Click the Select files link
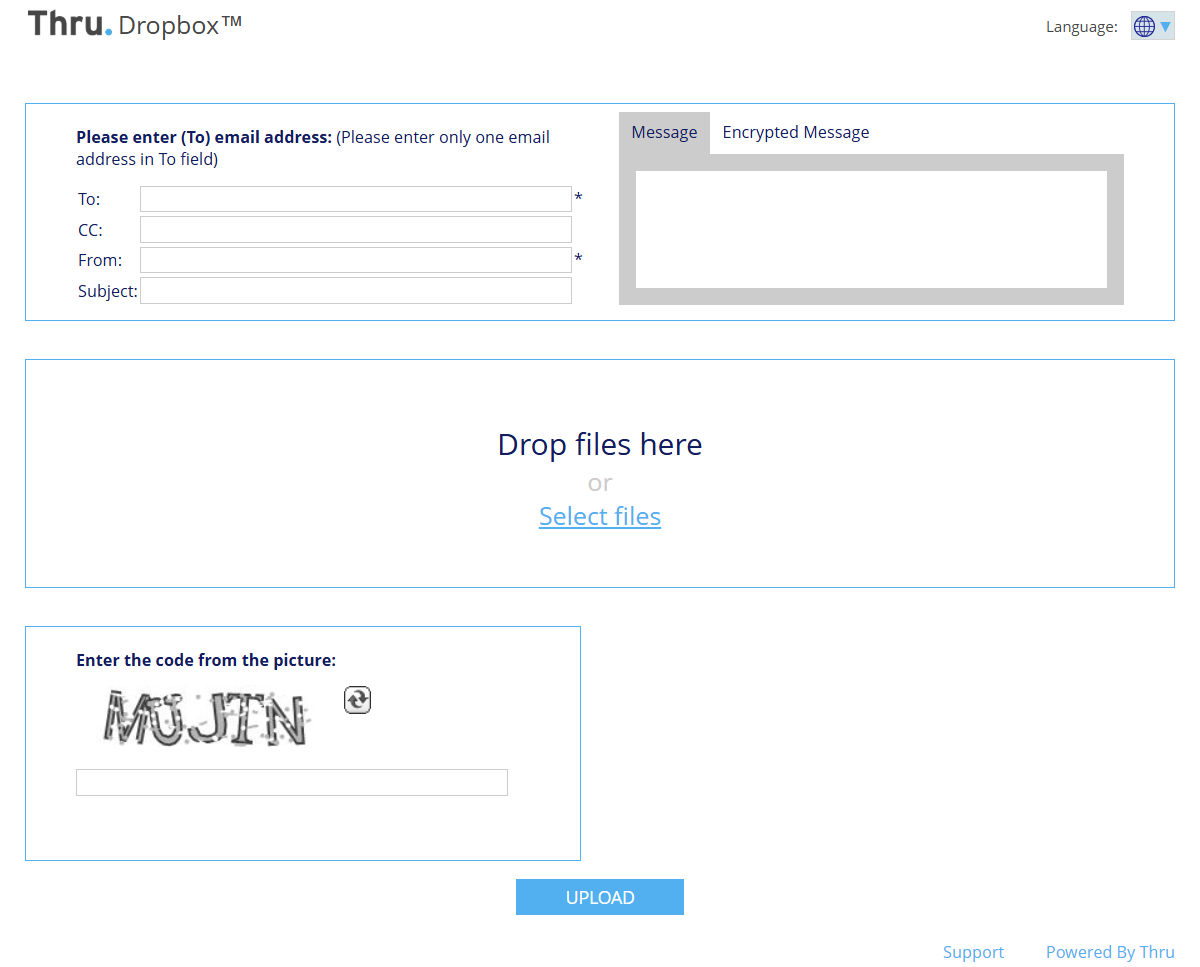Viewport: 1200px width, 967px height. click(599, 516)
